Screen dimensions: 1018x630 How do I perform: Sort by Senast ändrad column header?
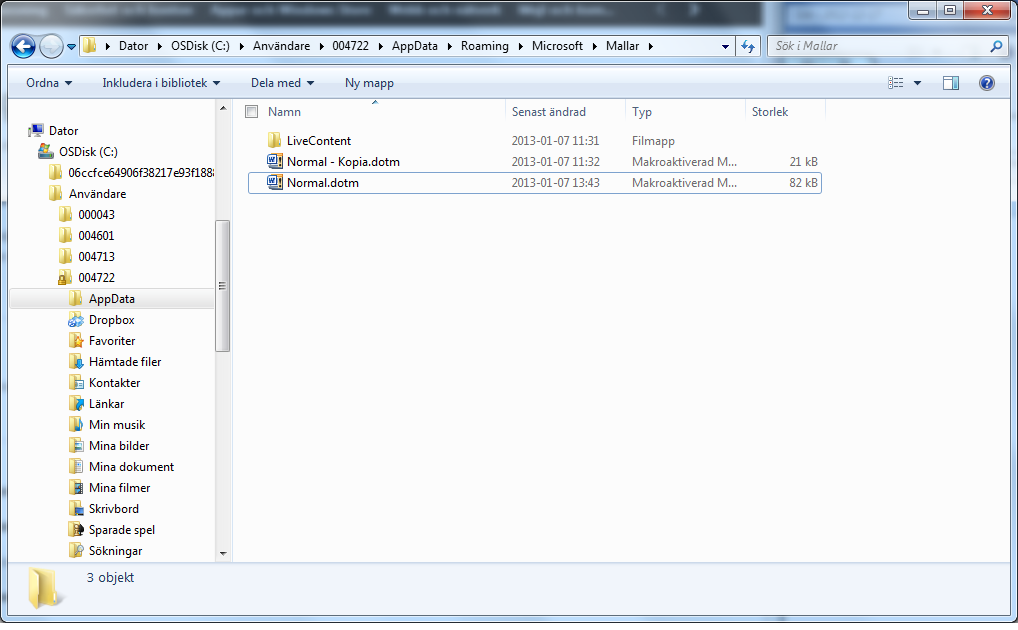(x=549, y=112)
